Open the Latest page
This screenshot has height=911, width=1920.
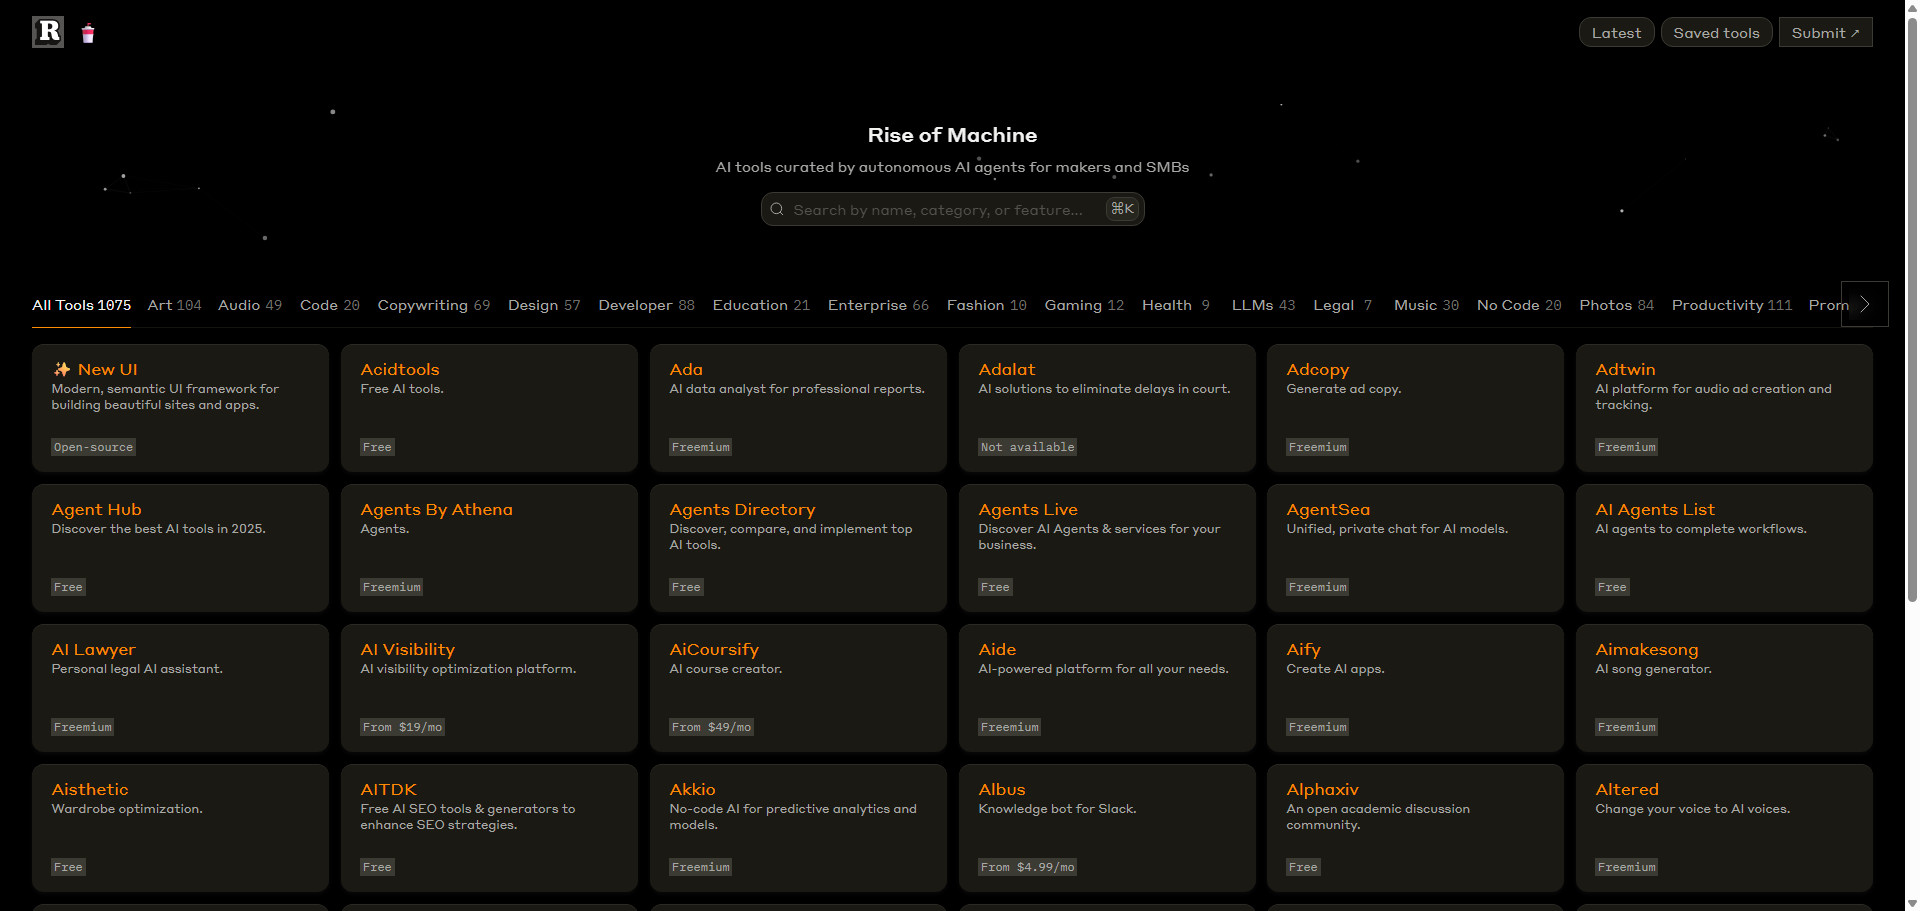pyautogui.click(x=1616, y=33)
